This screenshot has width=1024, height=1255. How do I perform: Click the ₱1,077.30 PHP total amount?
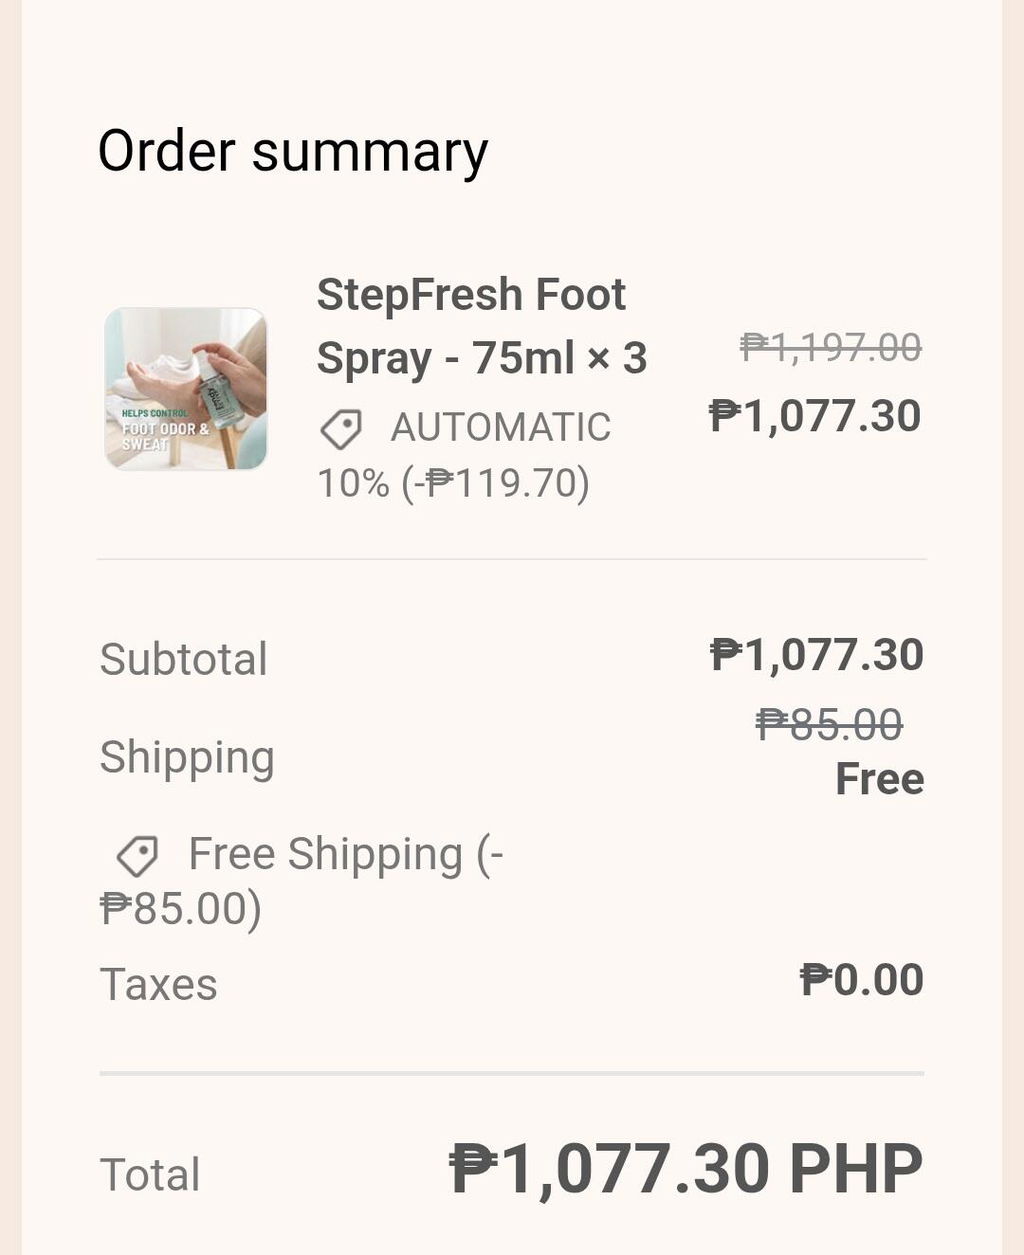pos(686,1169)
